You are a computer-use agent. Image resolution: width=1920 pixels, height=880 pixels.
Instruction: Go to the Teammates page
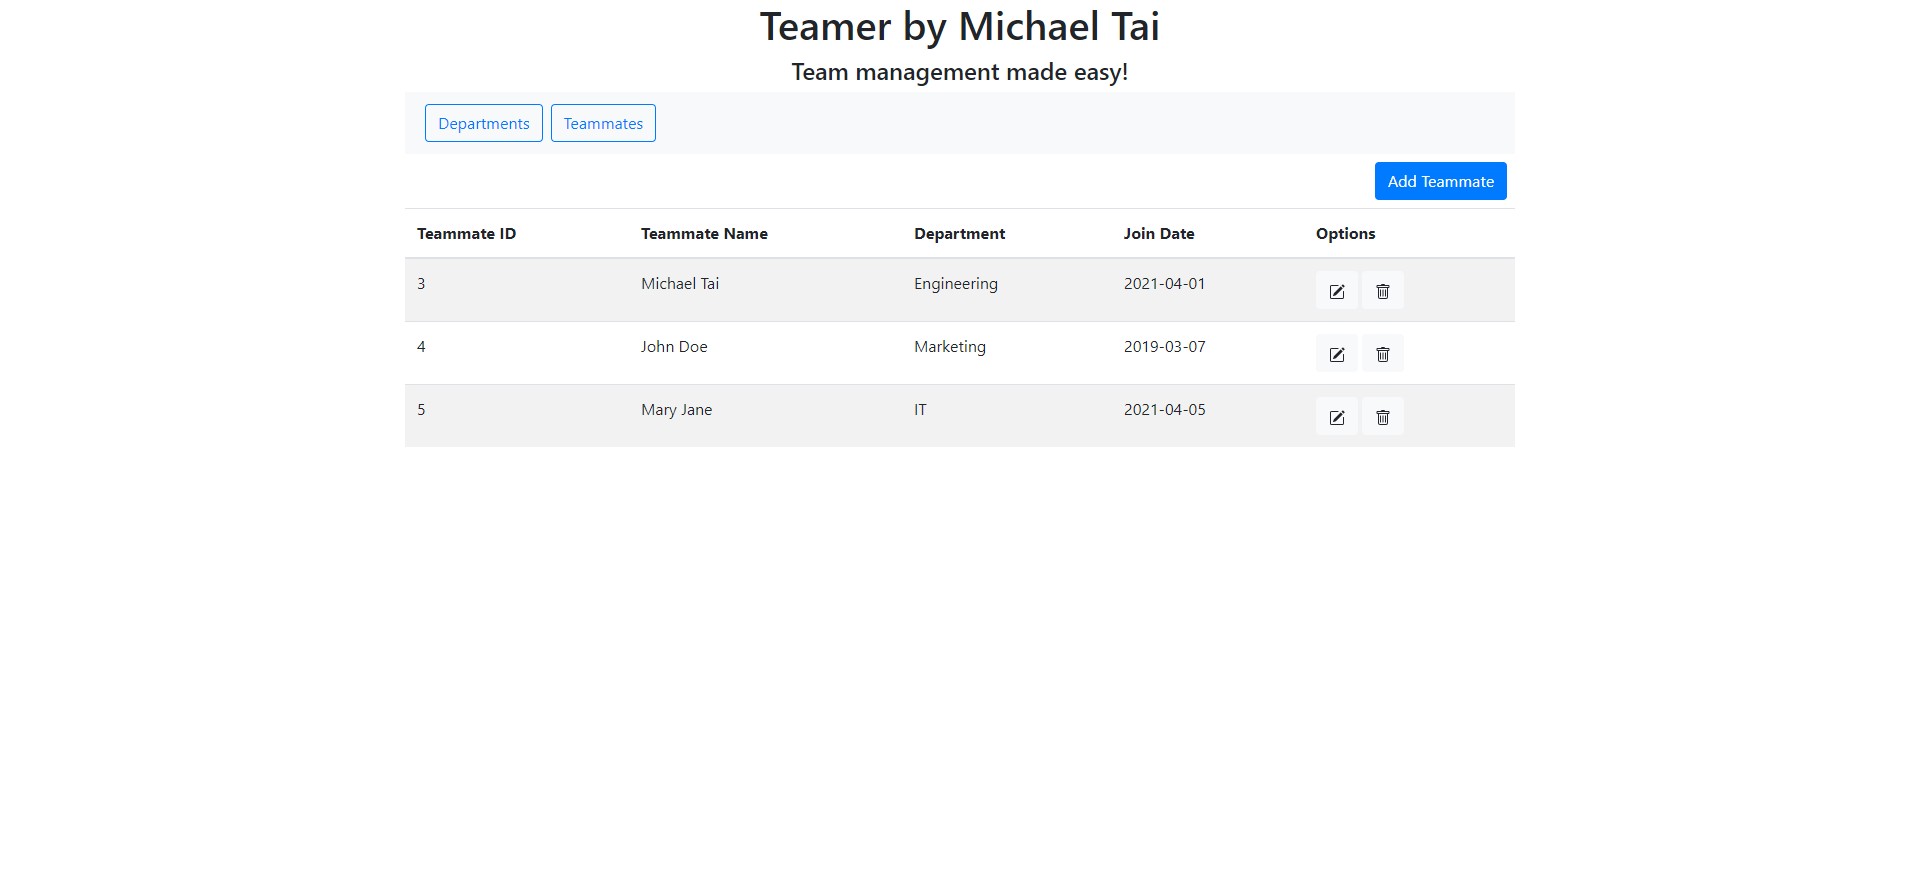pyautogui.click(x=603, y=123)
